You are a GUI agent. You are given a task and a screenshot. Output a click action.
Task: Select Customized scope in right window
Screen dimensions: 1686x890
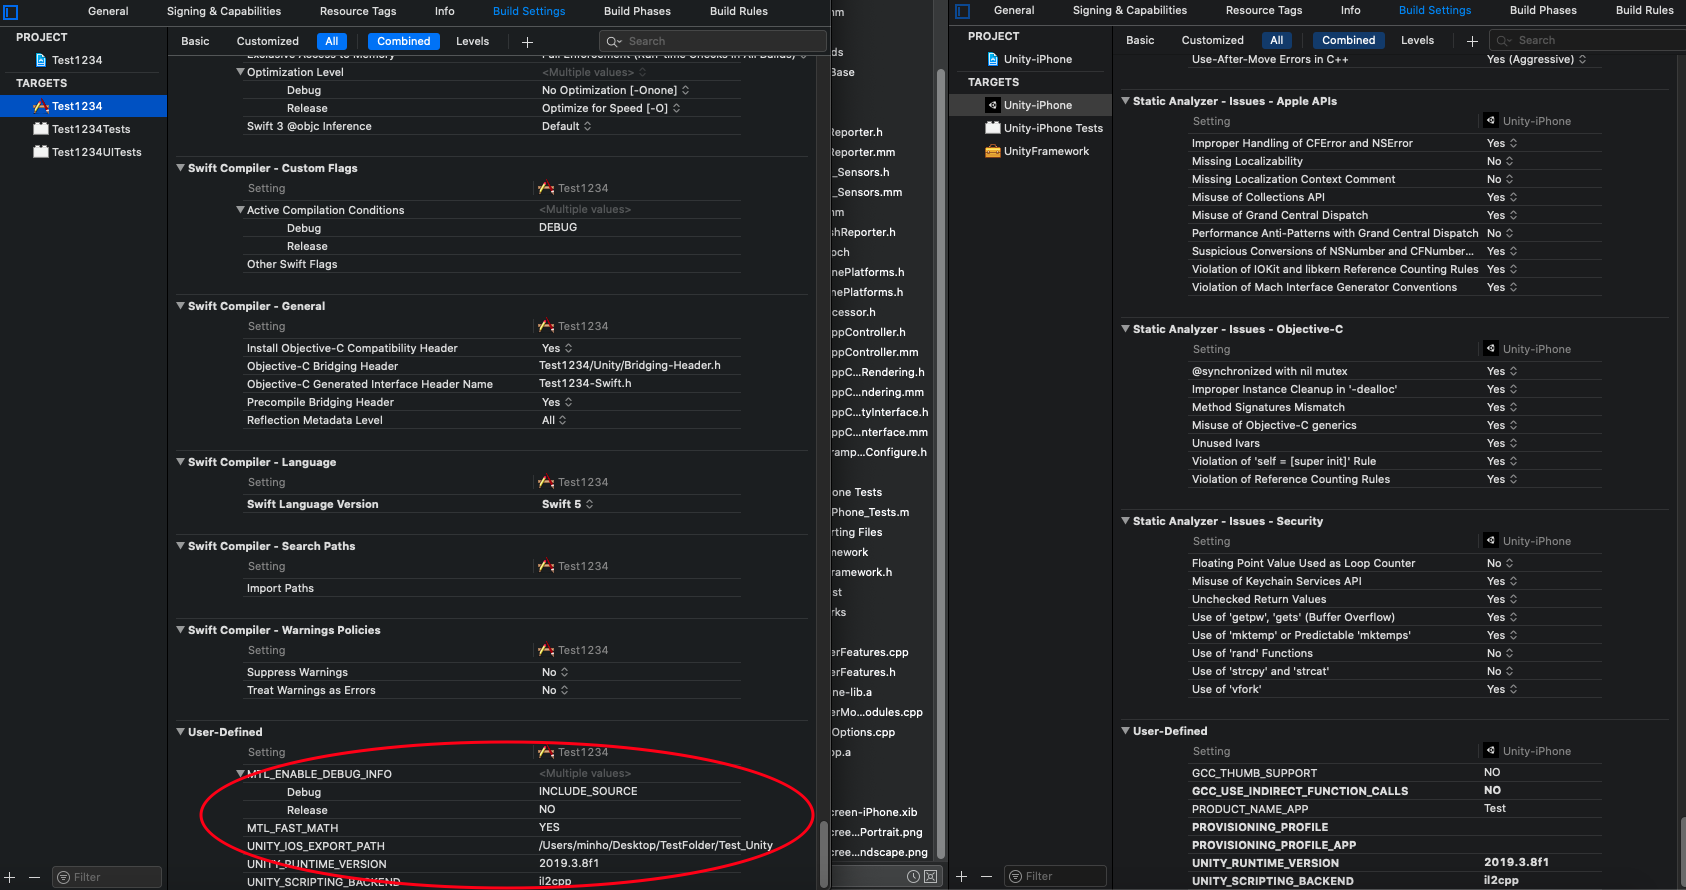(x=1213, y=40)
